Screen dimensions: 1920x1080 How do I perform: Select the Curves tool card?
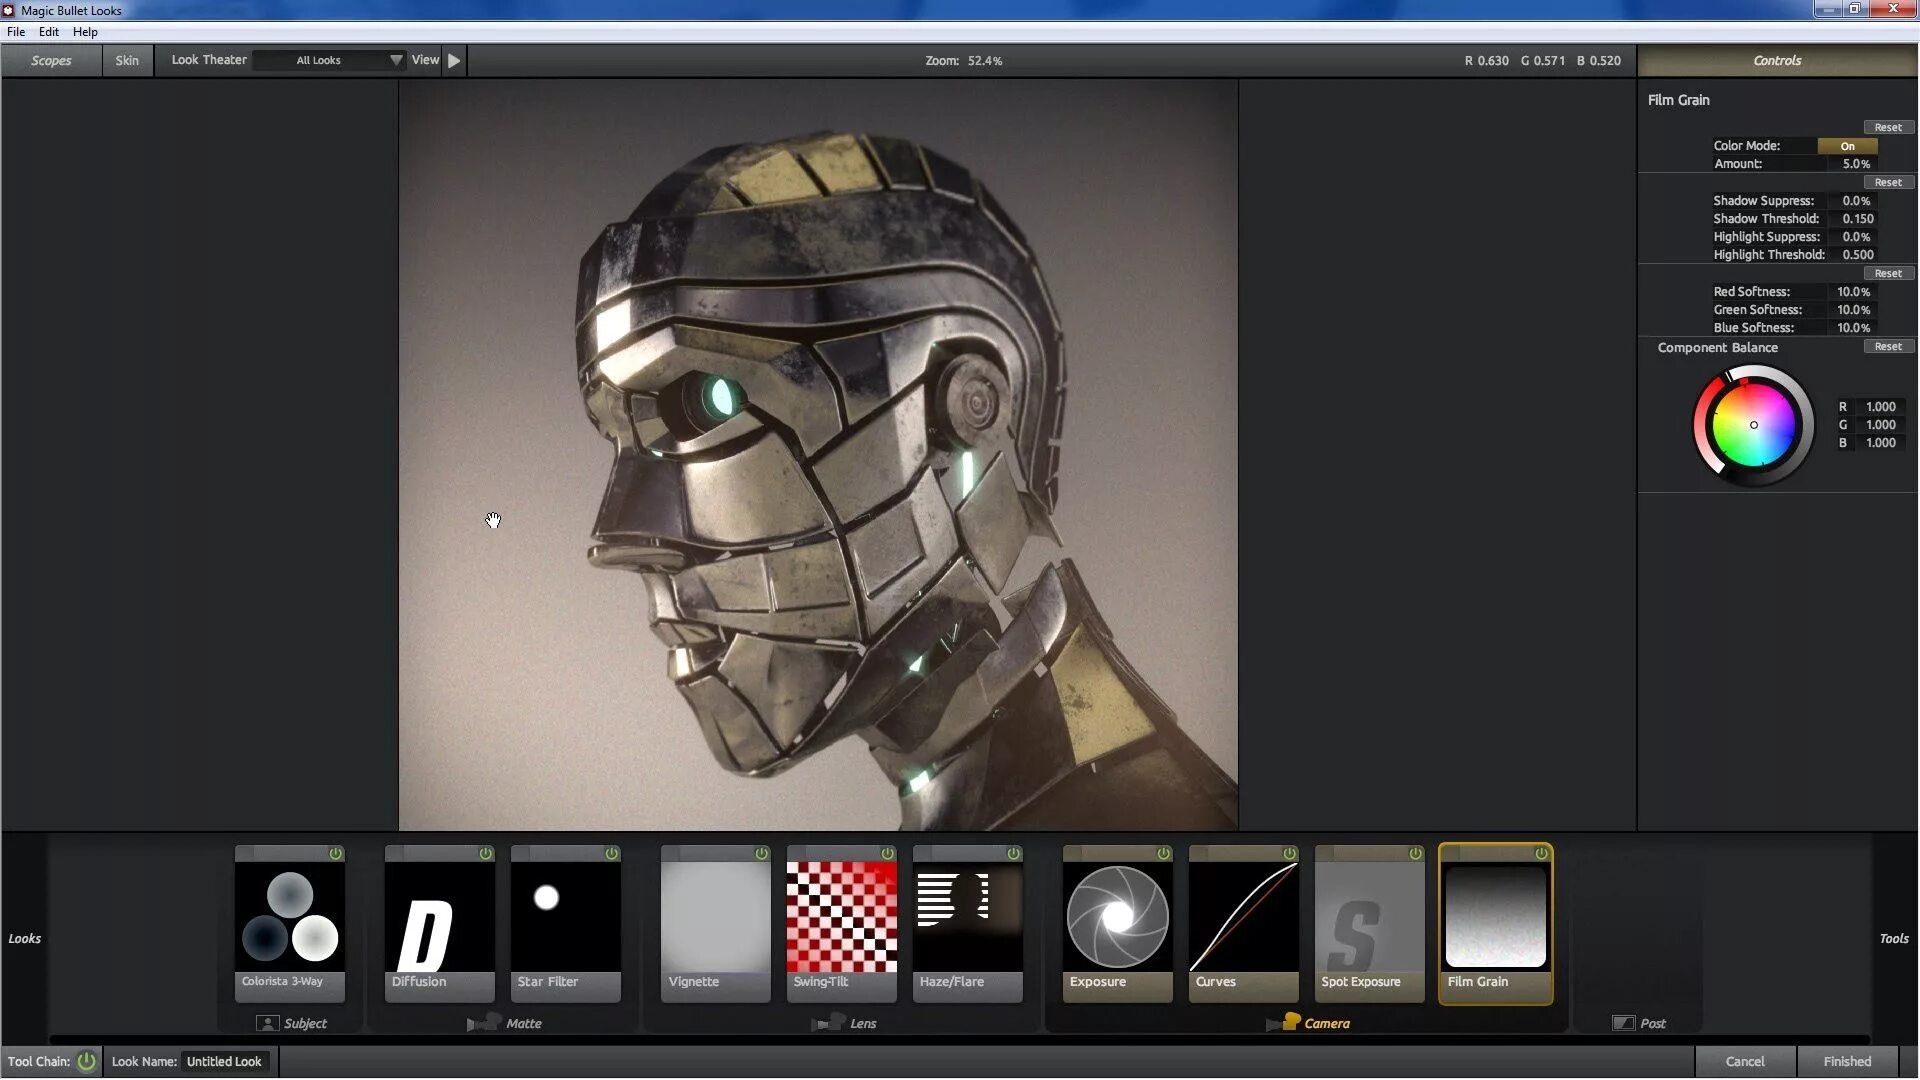point(1244,920)
